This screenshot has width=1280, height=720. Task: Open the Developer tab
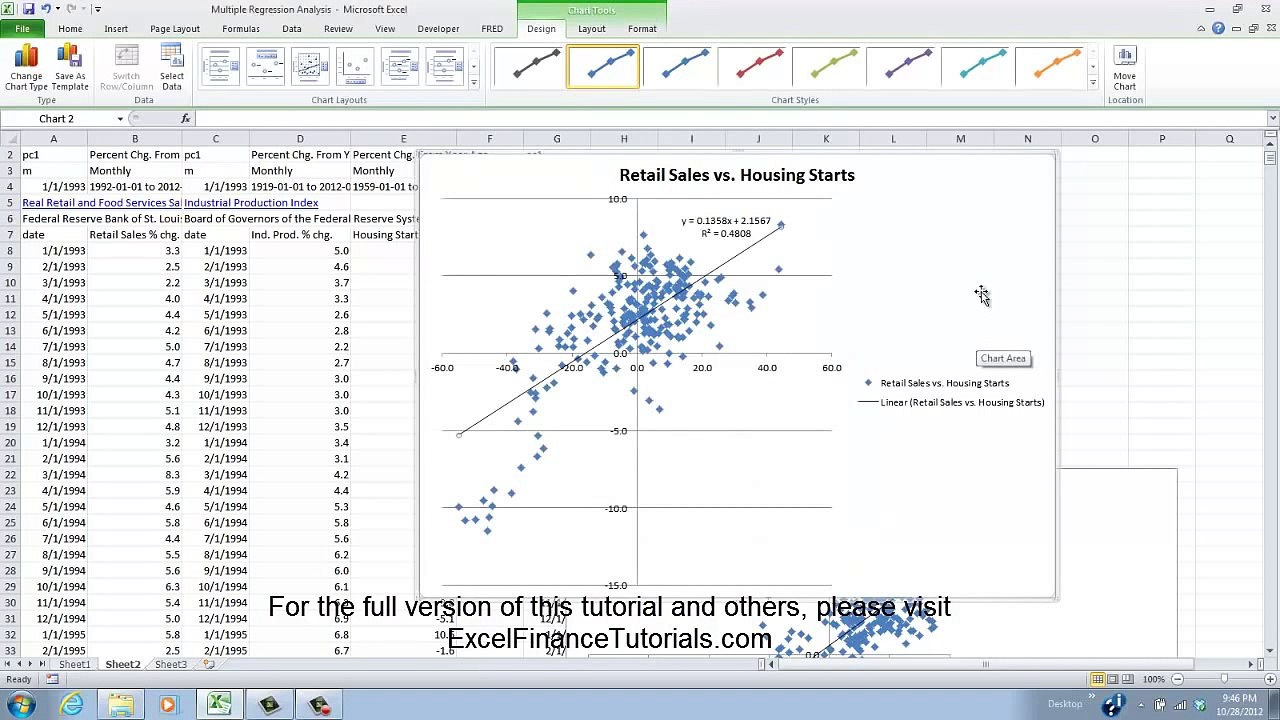point(438,29)
